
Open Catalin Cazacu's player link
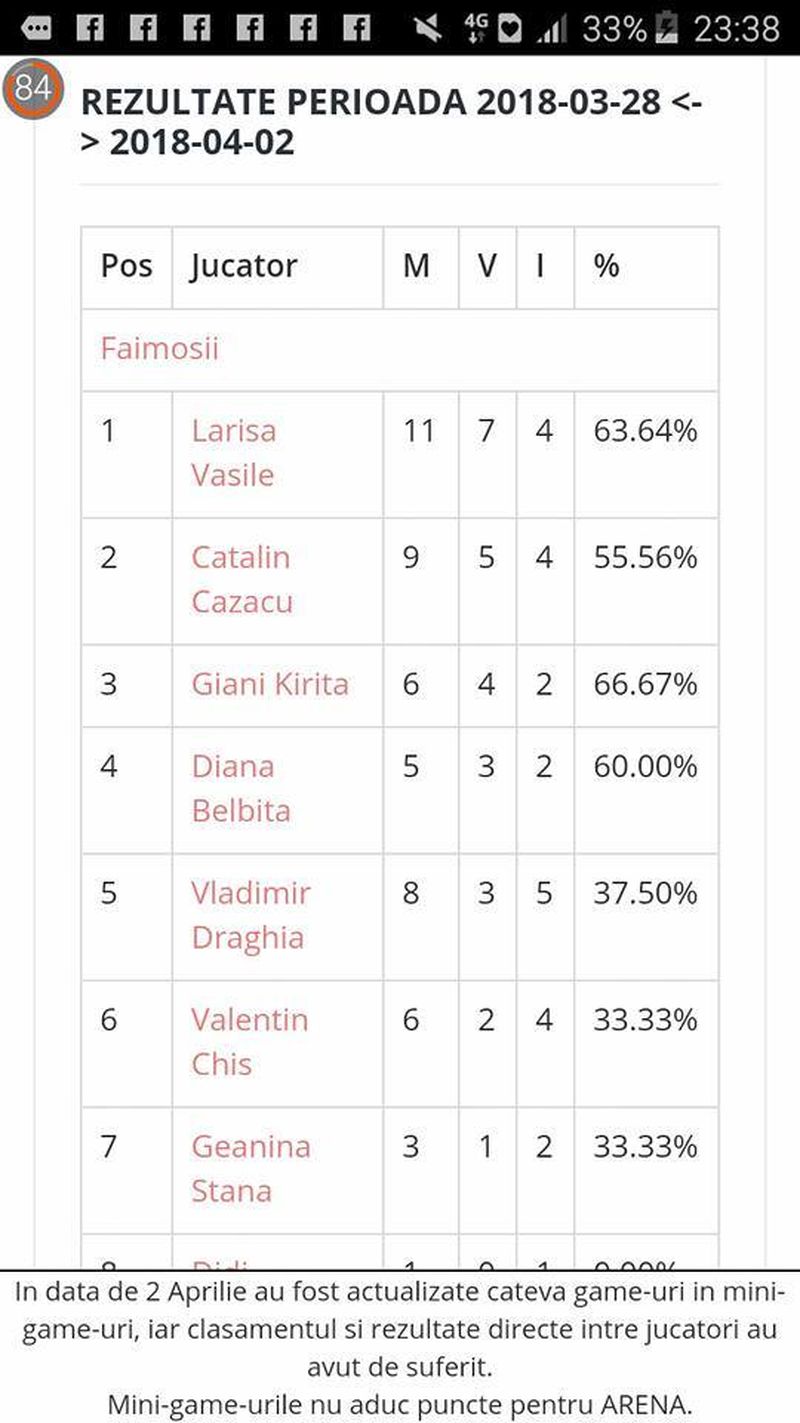[241, 579]
